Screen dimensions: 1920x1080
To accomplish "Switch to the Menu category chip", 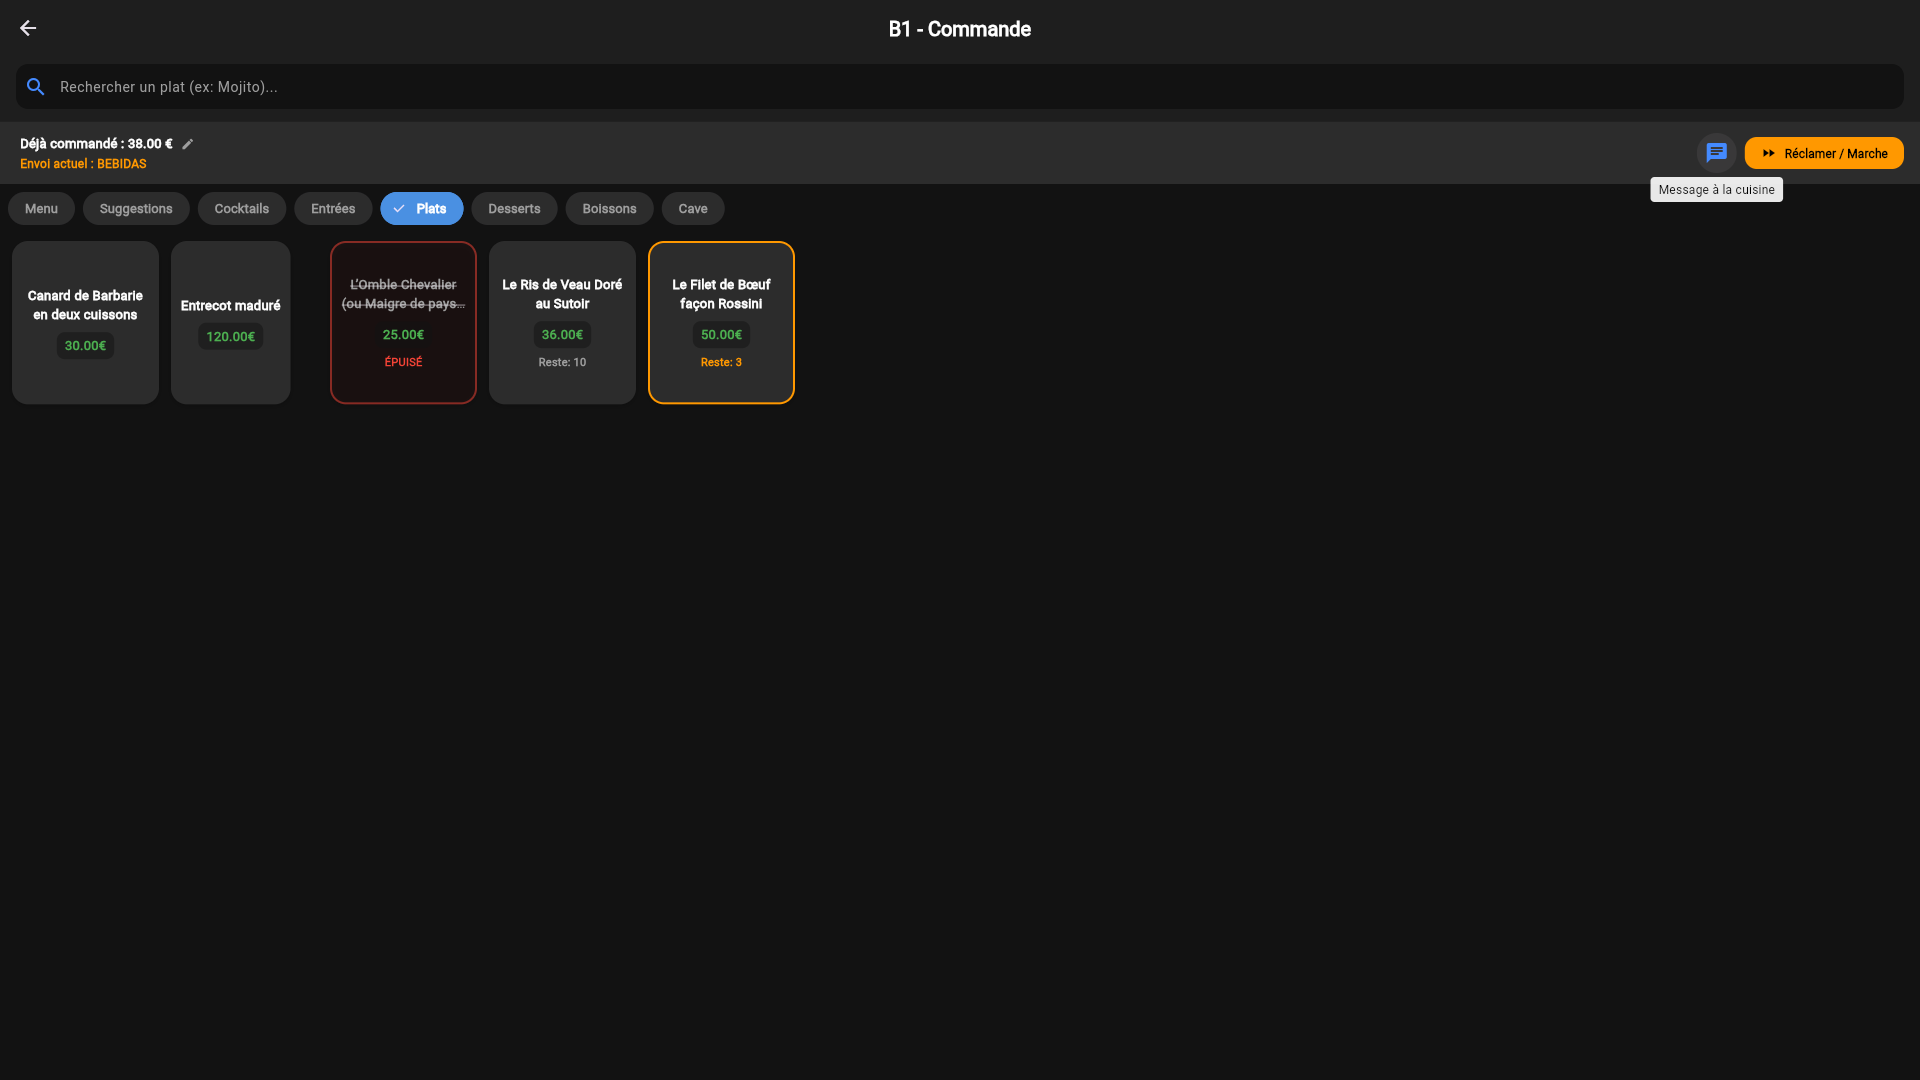I will click(41, 209).
